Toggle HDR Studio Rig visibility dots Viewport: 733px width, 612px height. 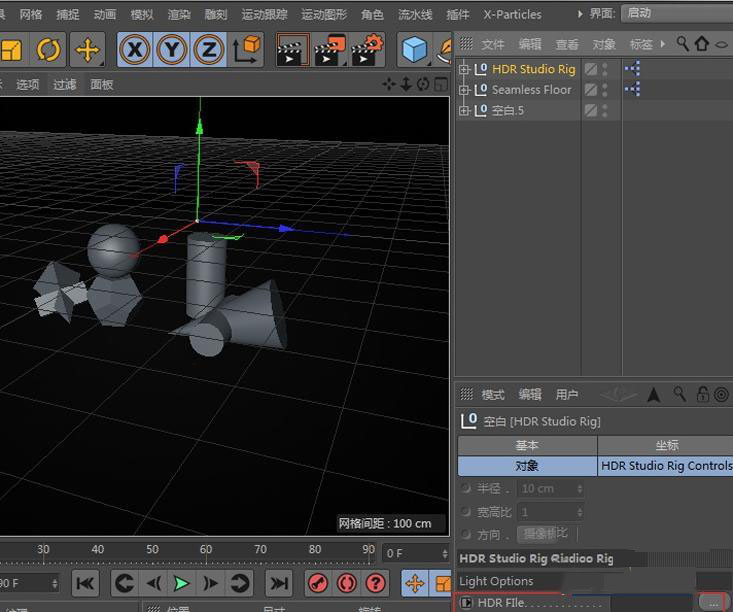coord(605,69)
